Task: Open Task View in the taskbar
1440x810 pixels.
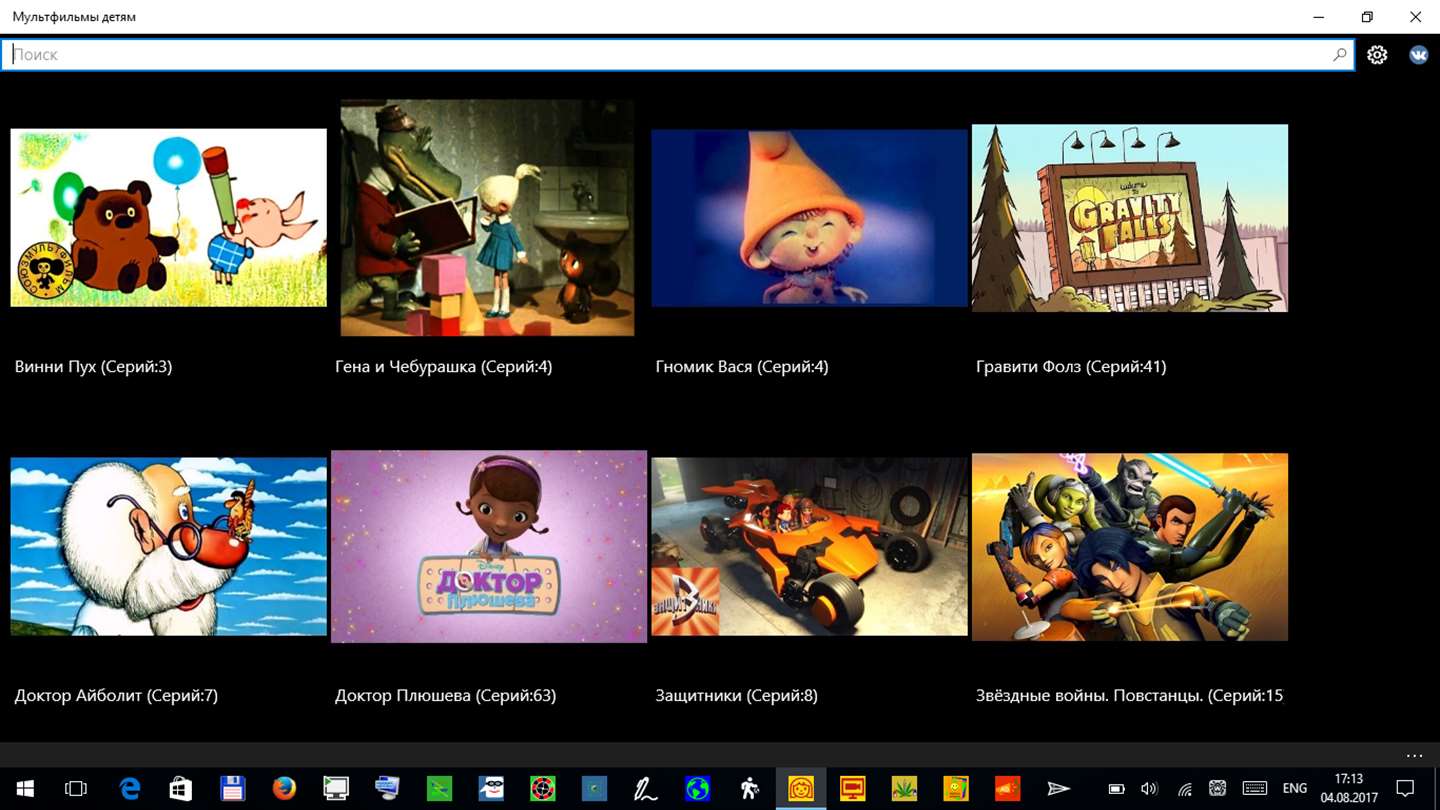Action: [76, 789]
